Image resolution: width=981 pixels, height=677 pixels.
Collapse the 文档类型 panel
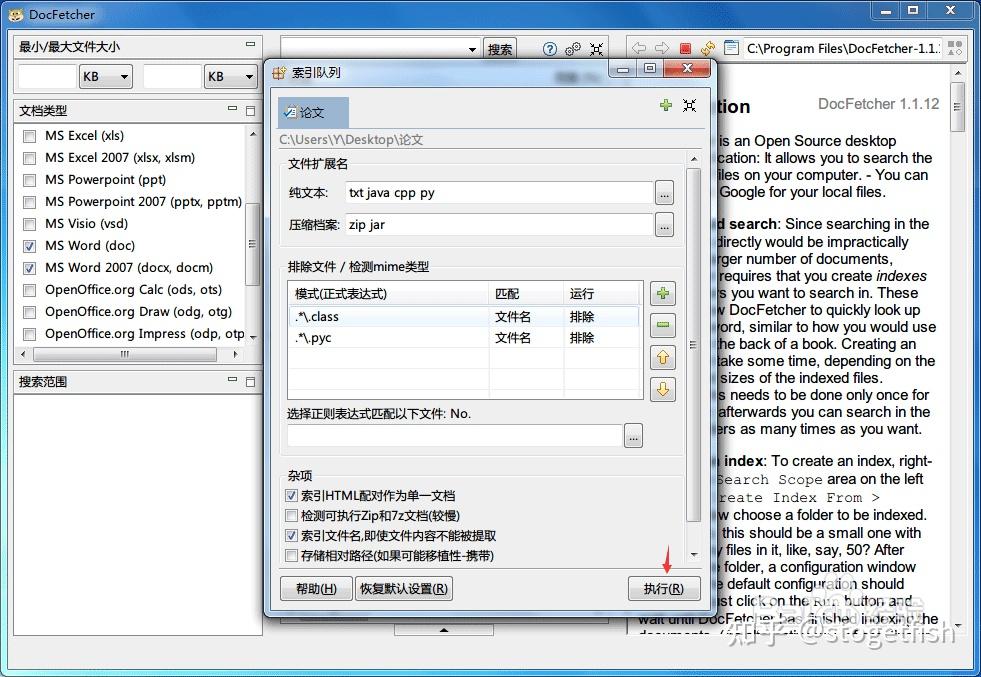(x=231, y=109)
